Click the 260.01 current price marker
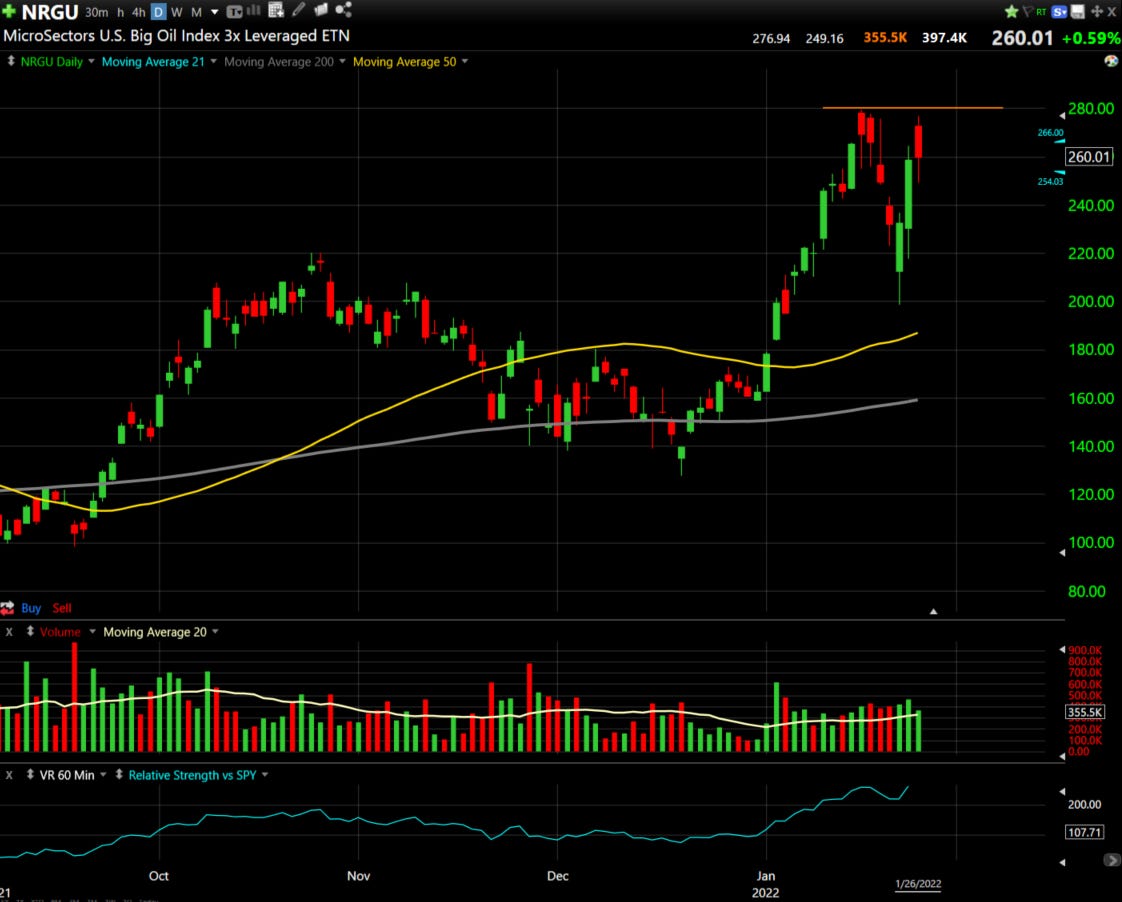 pos(1088,157)
